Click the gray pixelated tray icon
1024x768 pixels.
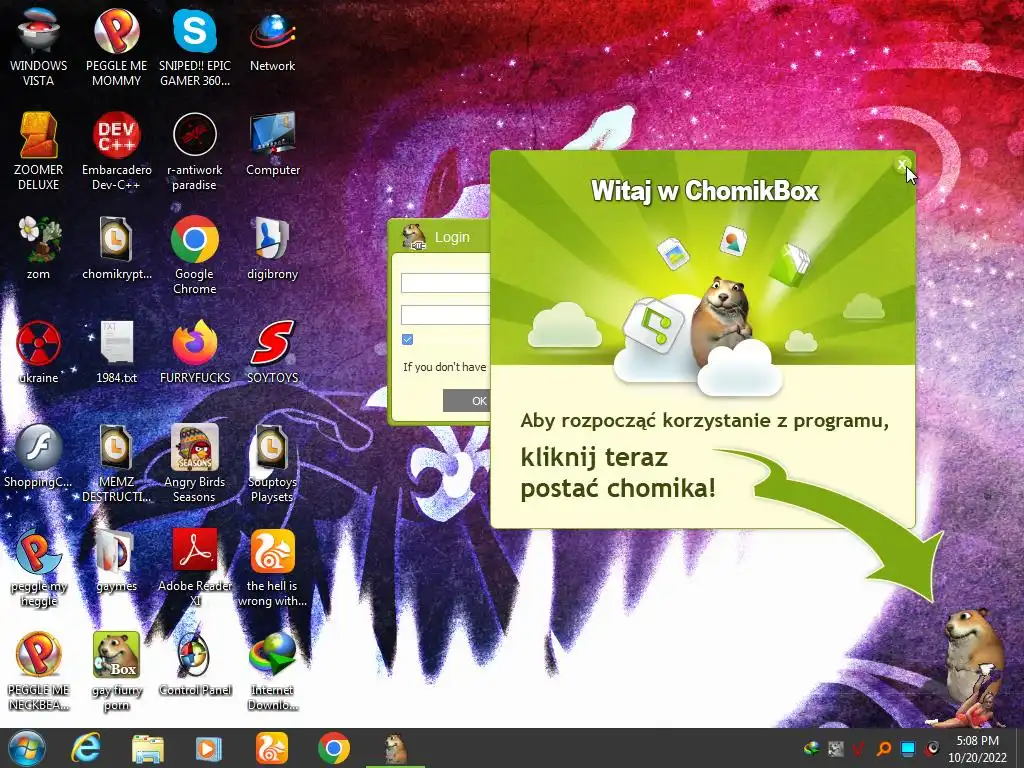pos(836,748)
